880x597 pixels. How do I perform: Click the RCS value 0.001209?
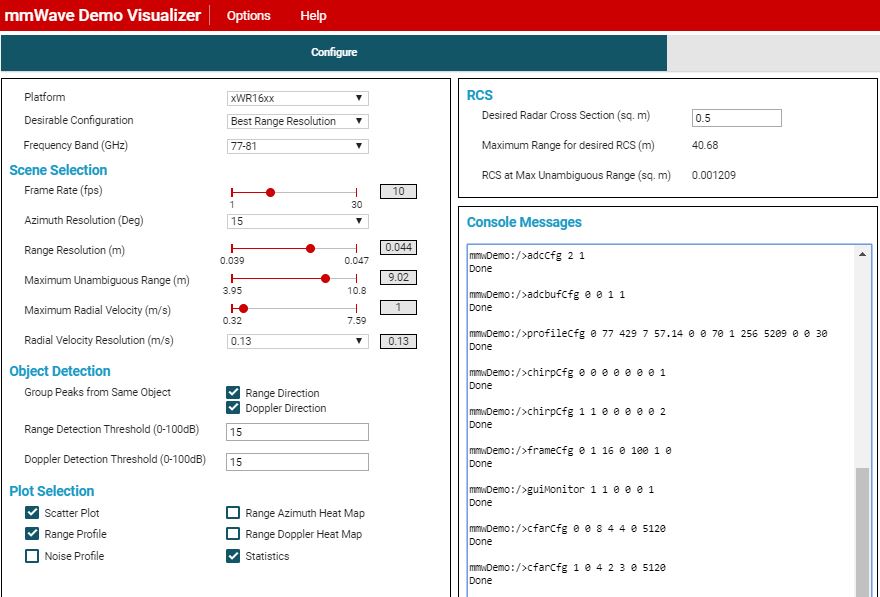pos(714,175)
